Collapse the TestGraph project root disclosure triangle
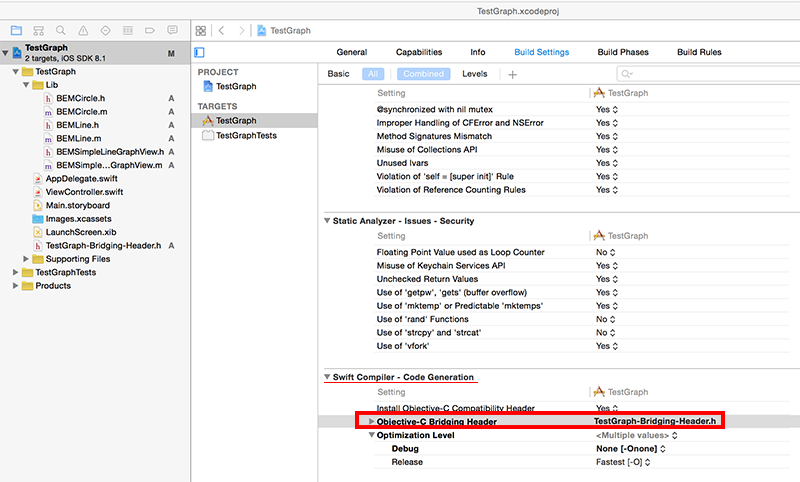Screen dimensions: 800x482 [x=5, y=53]
